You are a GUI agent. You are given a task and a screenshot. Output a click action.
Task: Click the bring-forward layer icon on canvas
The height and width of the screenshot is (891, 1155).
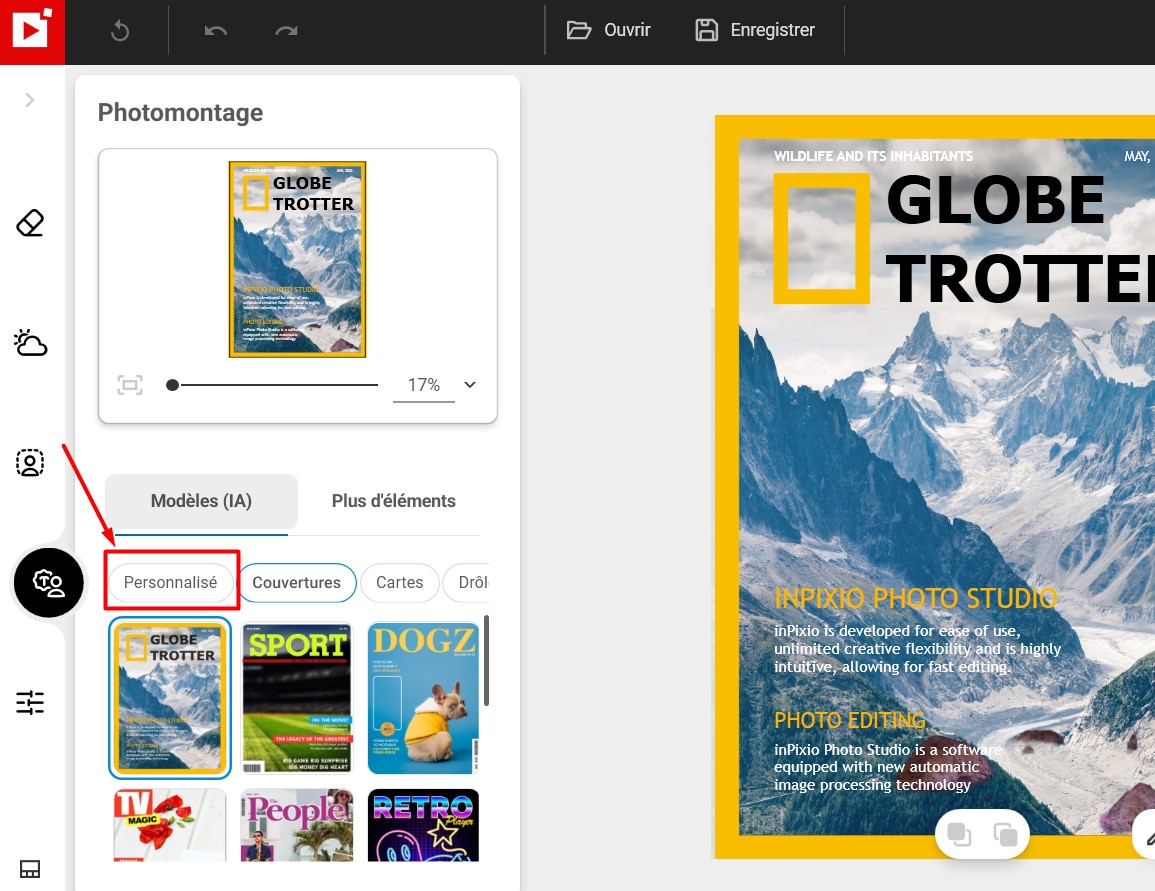[x=1005, y=834]
